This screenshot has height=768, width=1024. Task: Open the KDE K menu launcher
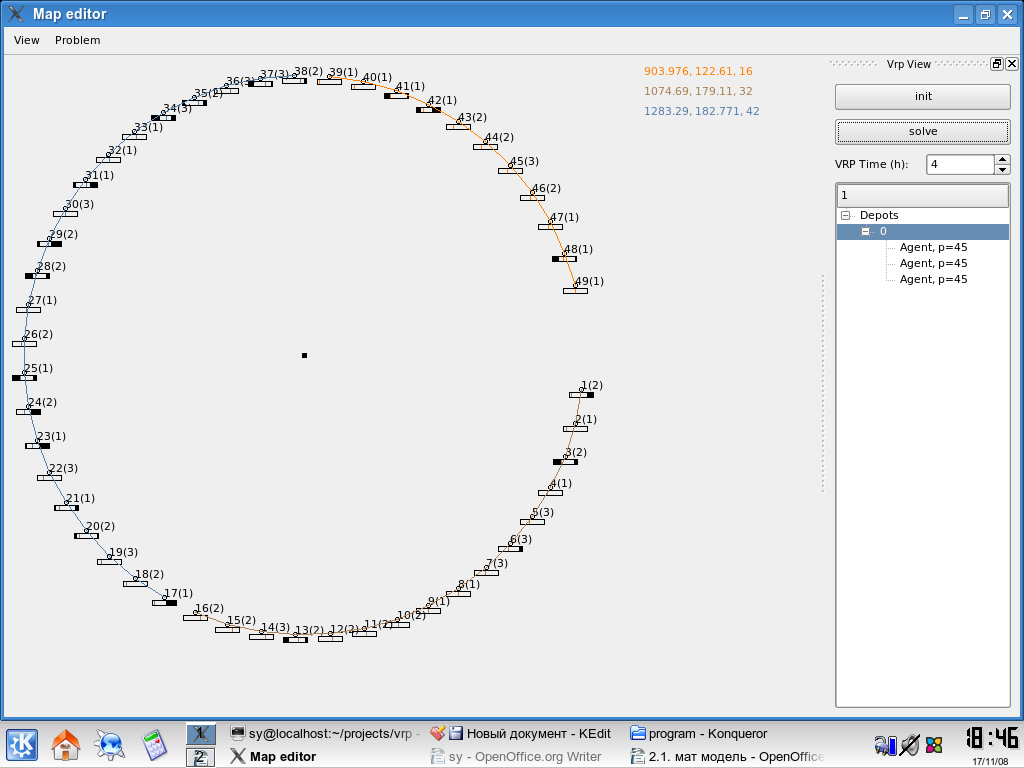tap(22, 745)
